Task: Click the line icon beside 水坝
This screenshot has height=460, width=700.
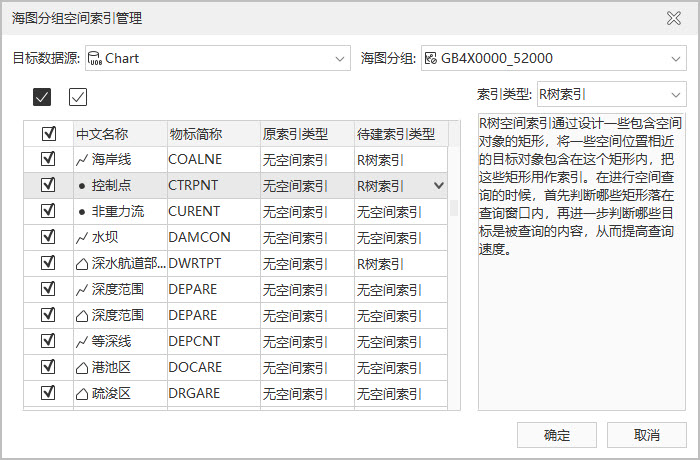Action: [82, 237]
